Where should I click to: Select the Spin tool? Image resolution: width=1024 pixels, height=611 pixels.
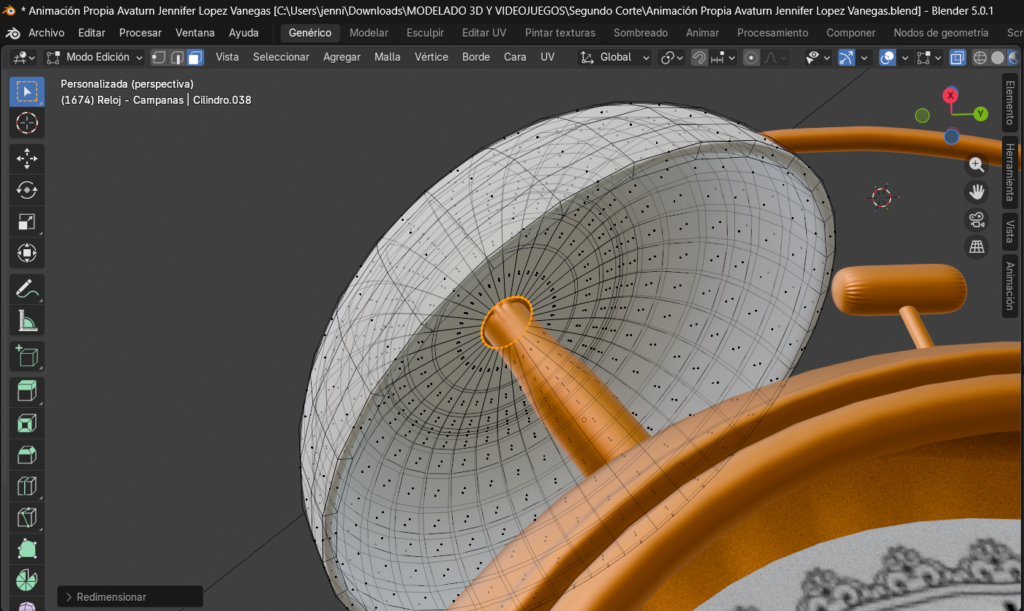(27, 580)
